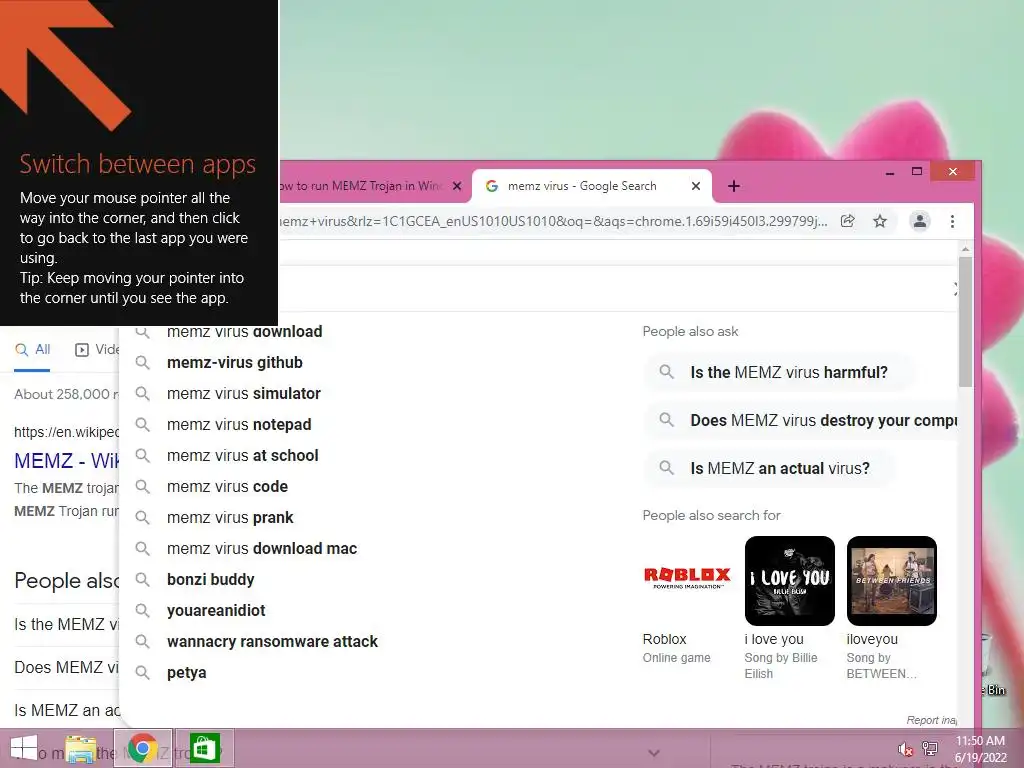
Task: Share this page using the address bar icon
Action: click(847, 221)
